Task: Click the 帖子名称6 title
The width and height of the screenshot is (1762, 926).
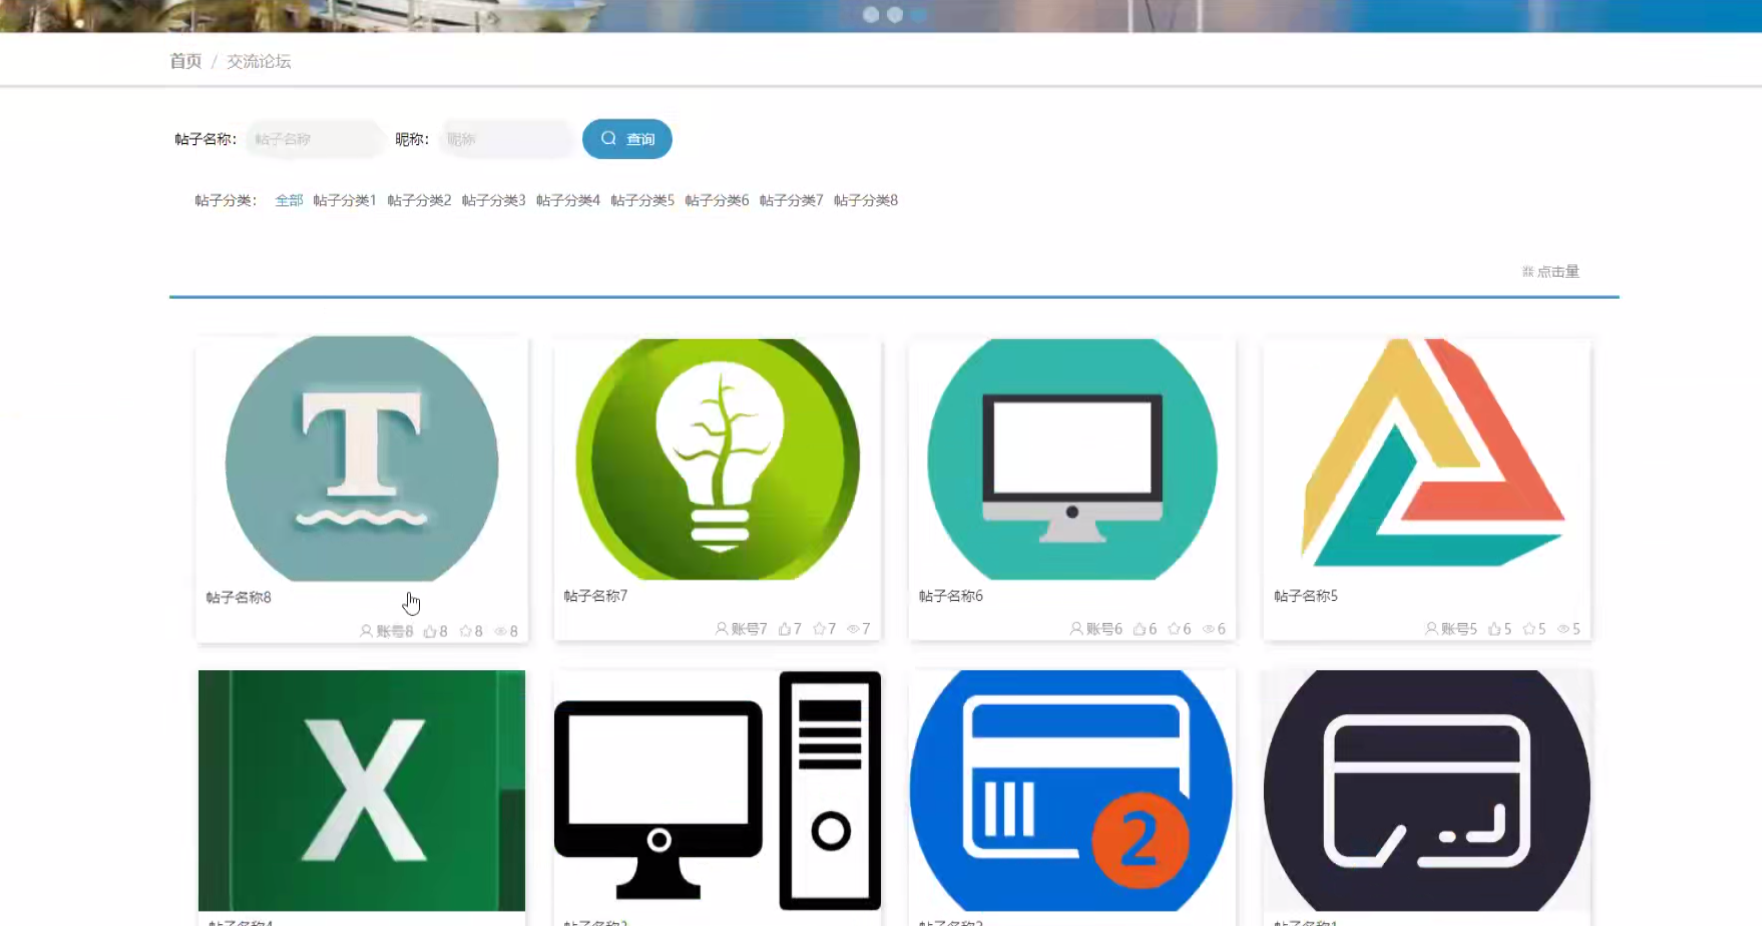Action: click(950, 595)
